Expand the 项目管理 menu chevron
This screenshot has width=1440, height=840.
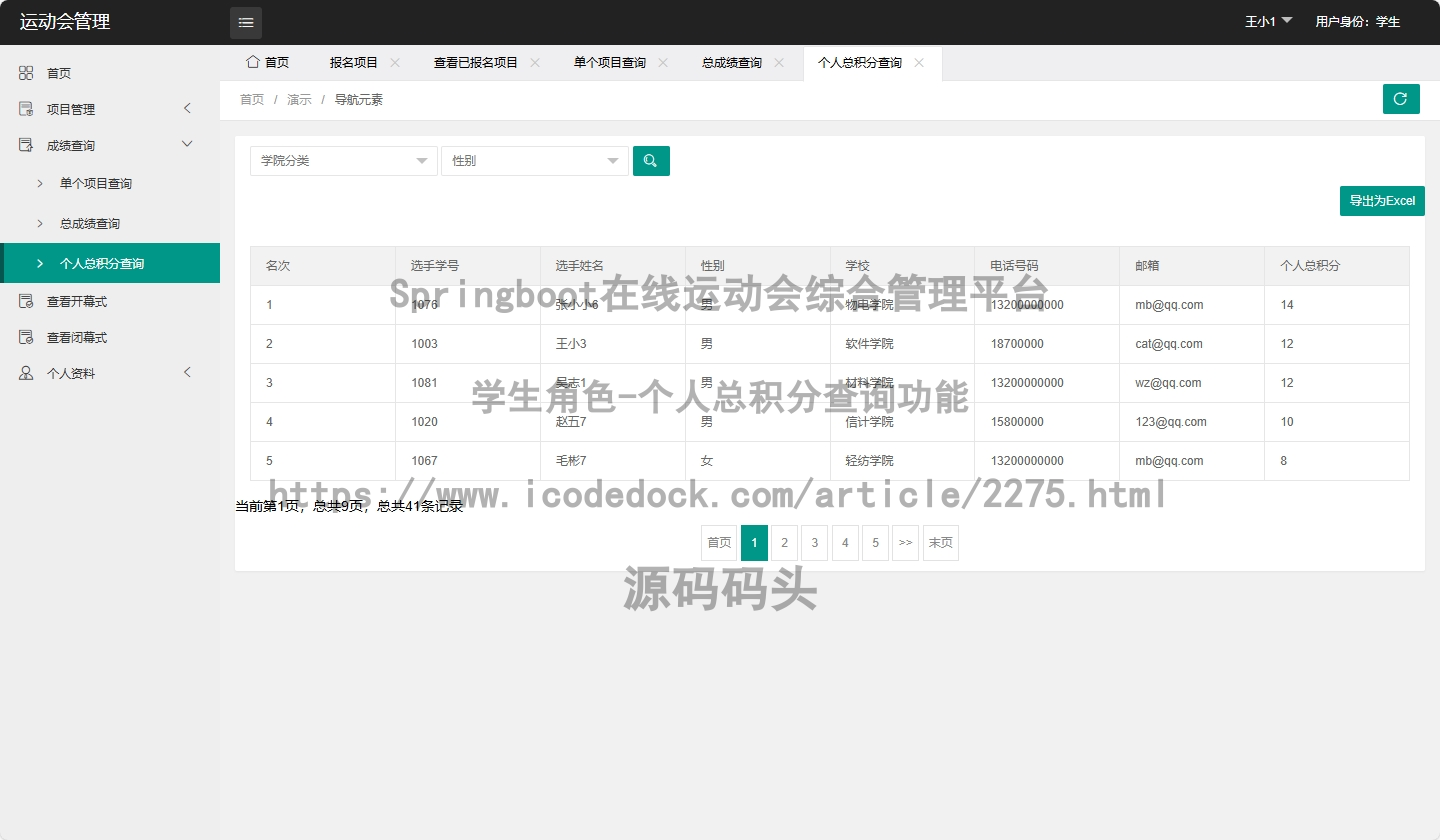(x=187, y=108)
